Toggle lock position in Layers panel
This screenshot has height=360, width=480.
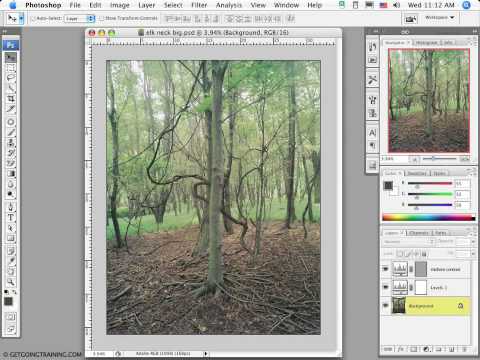pos(416,254)
